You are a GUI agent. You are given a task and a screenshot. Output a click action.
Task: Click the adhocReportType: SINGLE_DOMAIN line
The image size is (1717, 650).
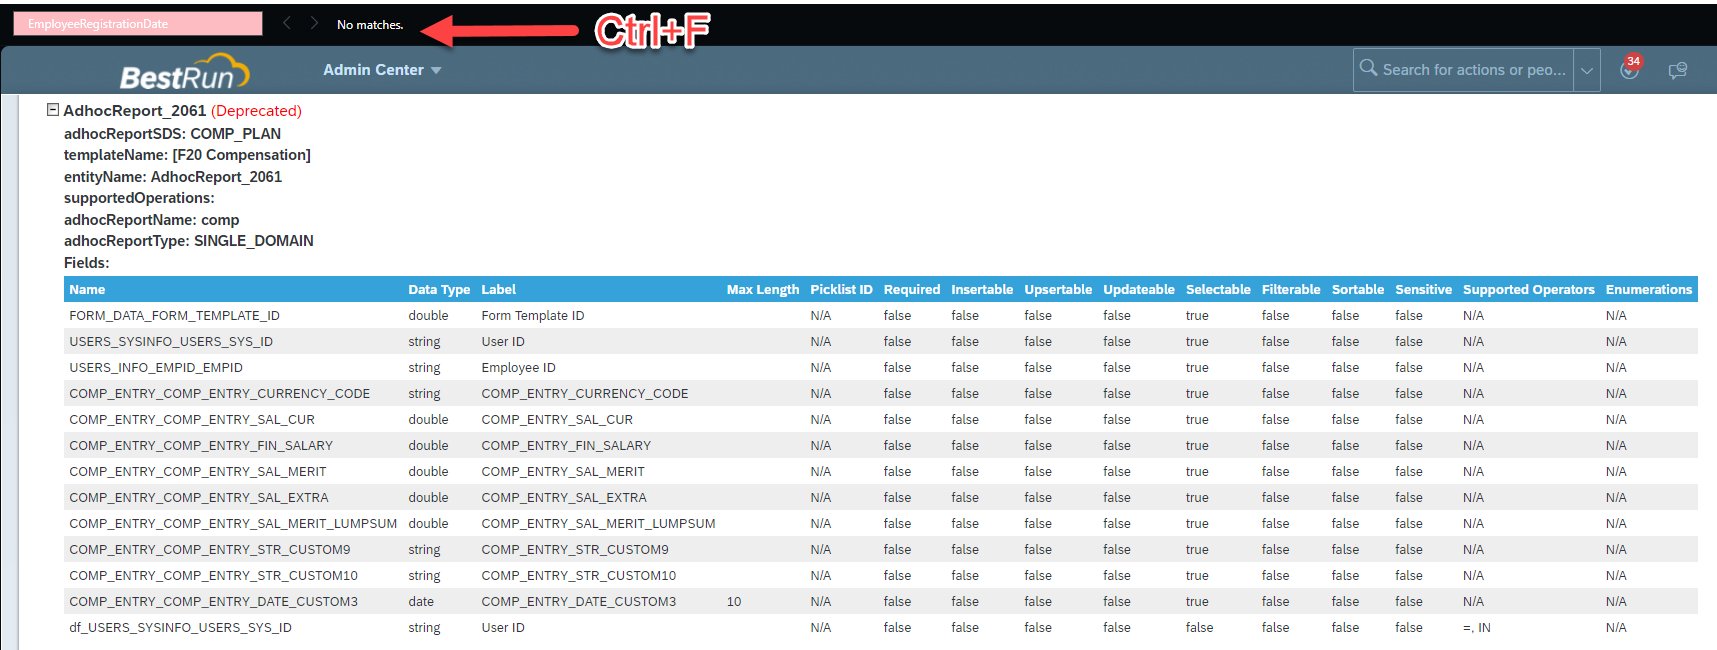(x=189, y=240)
